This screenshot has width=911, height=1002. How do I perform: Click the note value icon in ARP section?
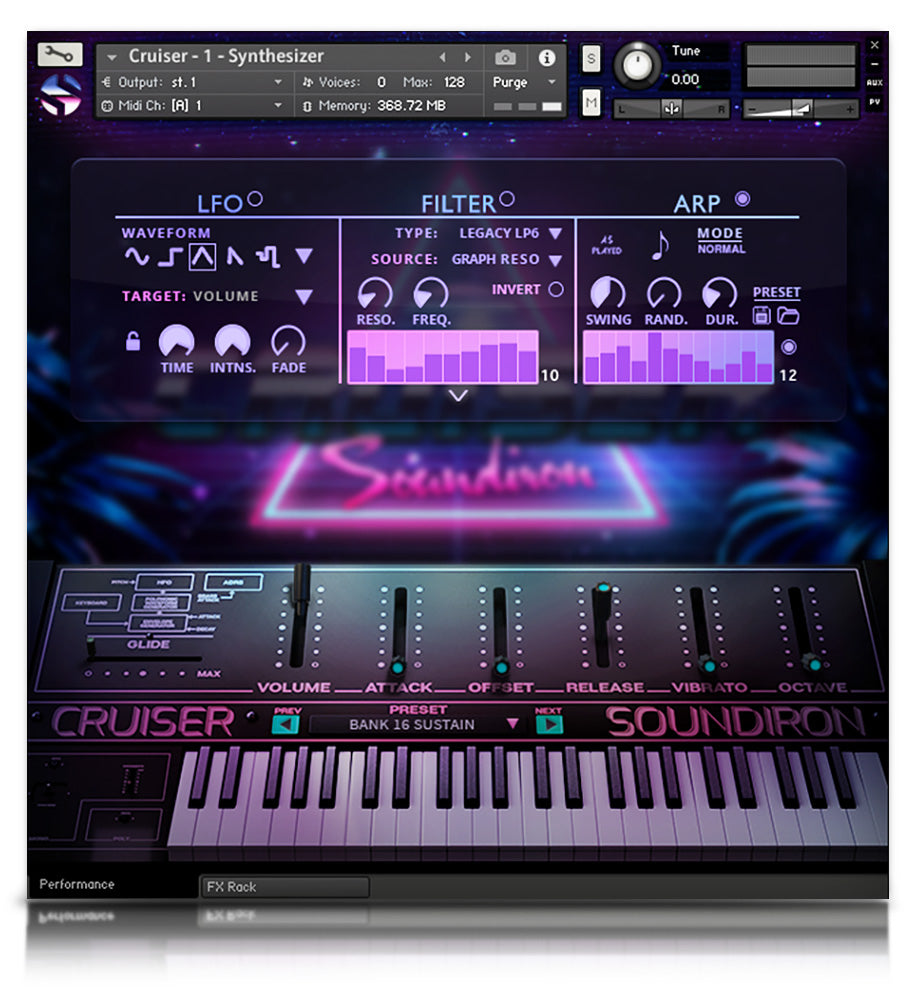pos(659,245)
